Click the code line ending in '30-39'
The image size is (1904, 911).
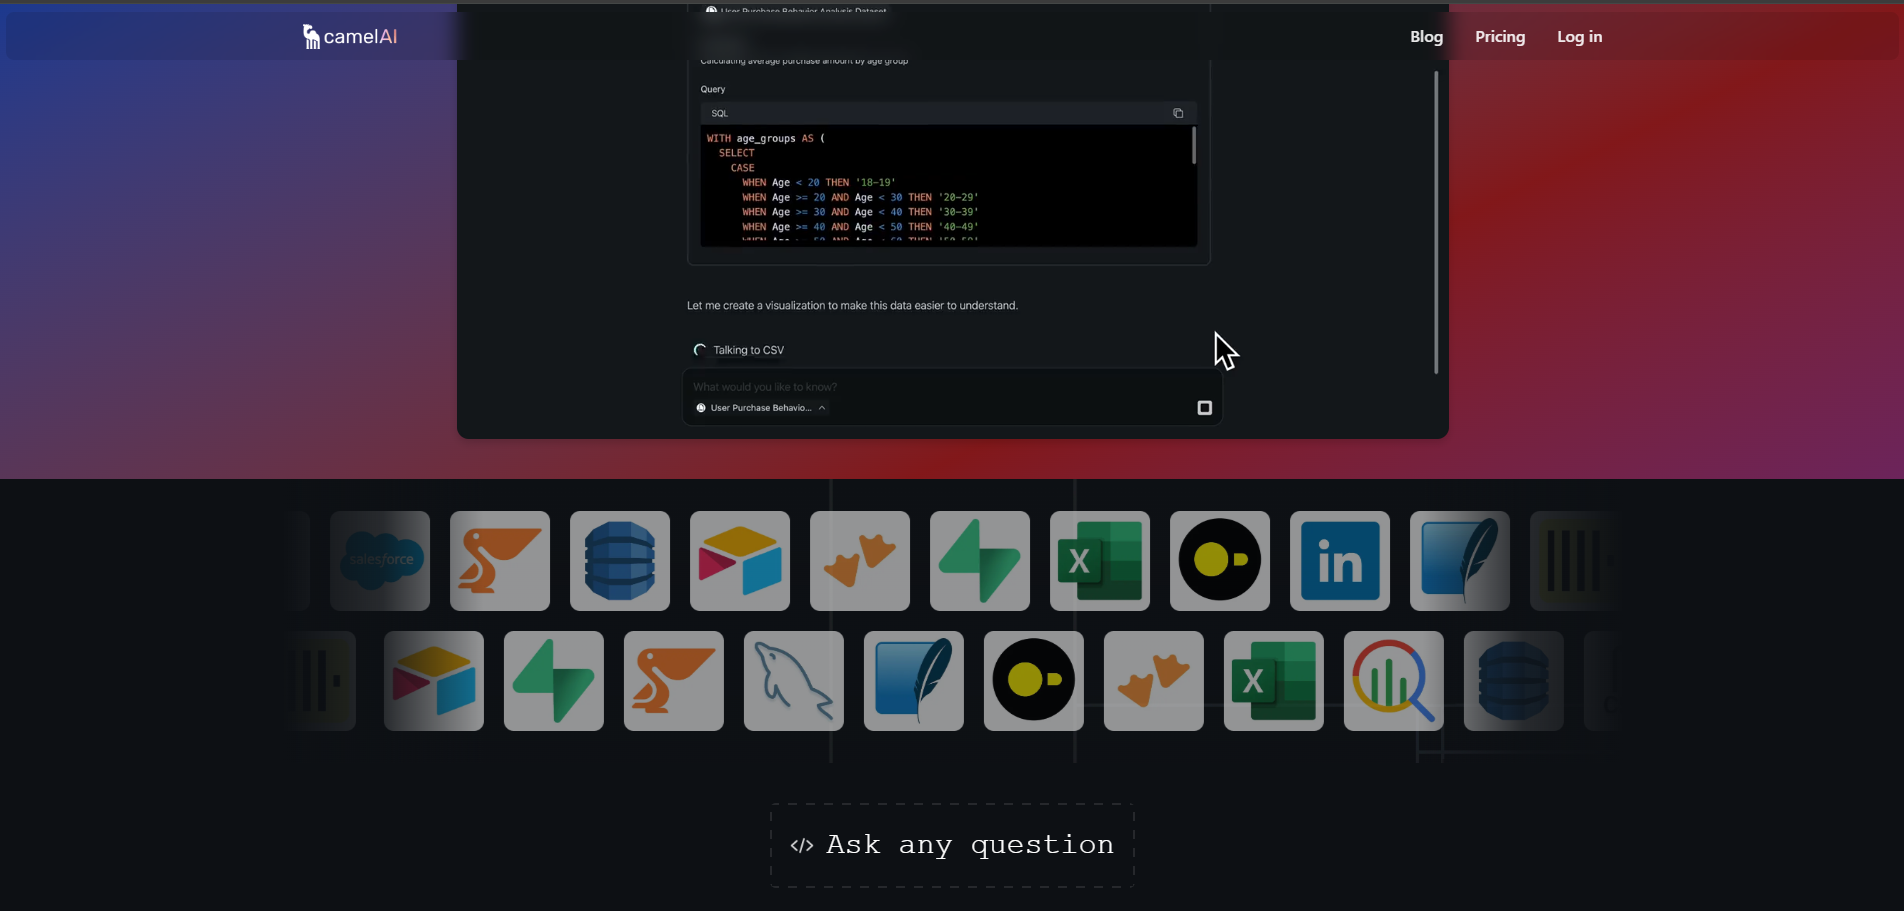pyautogui.click(x=860, y=212)
